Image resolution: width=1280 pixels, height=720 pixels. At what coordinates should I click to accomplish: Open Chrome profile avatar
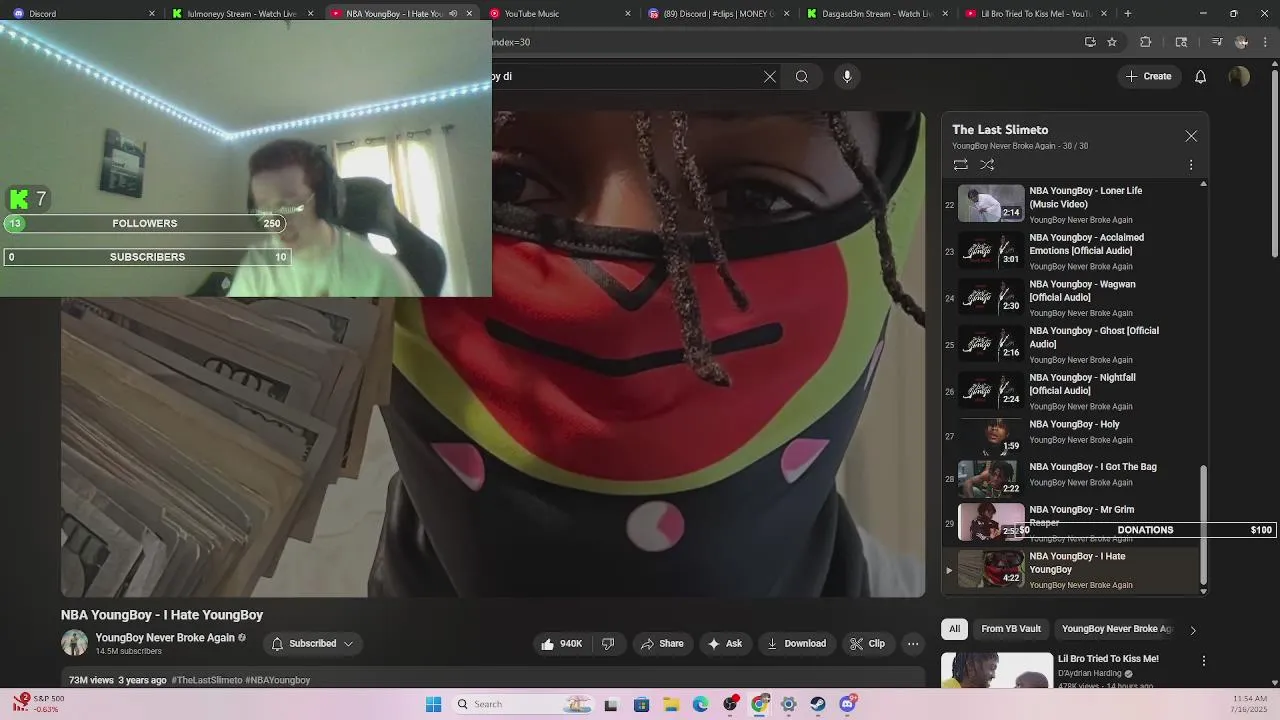click(1241, 42)
